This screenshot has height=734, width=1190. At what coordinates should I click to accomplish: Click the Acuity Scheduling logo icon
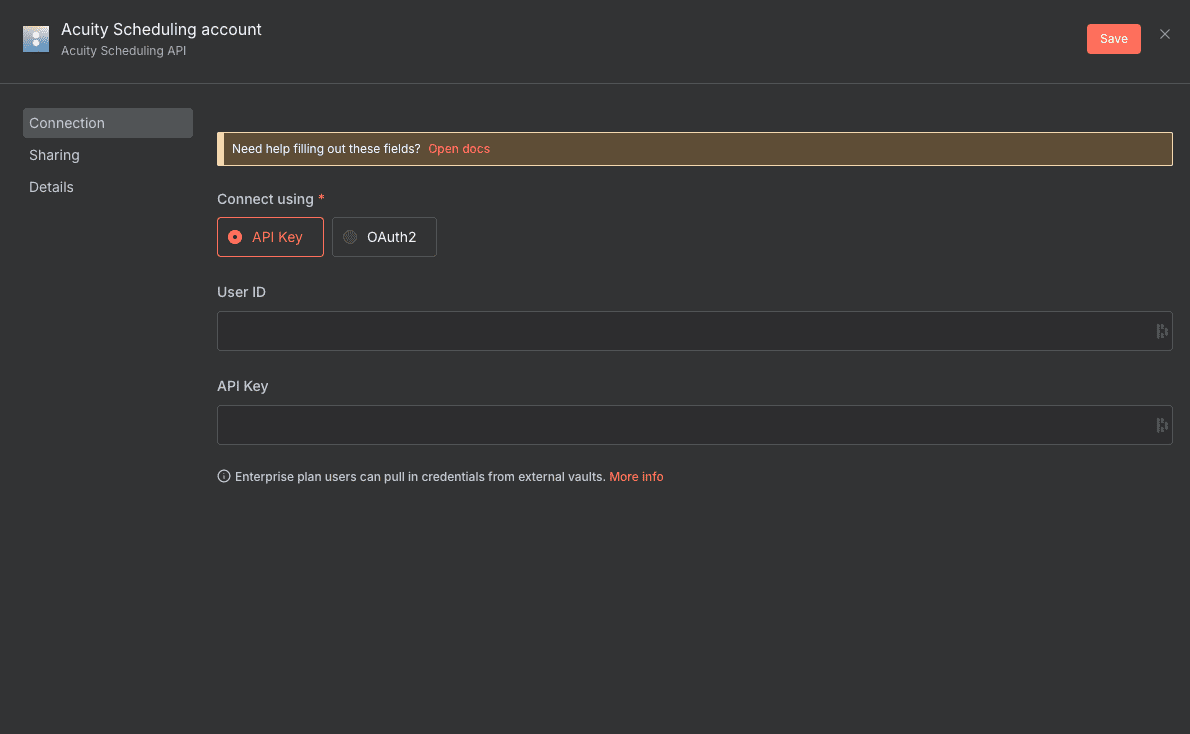(36, 39)
